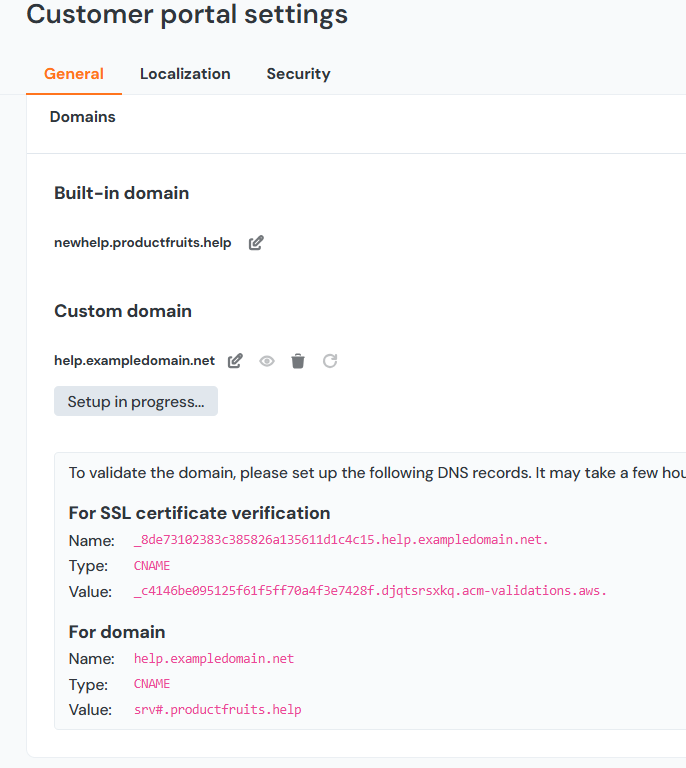Click the newhelp.productfruits.help domain text

click(x=143, y=243)
